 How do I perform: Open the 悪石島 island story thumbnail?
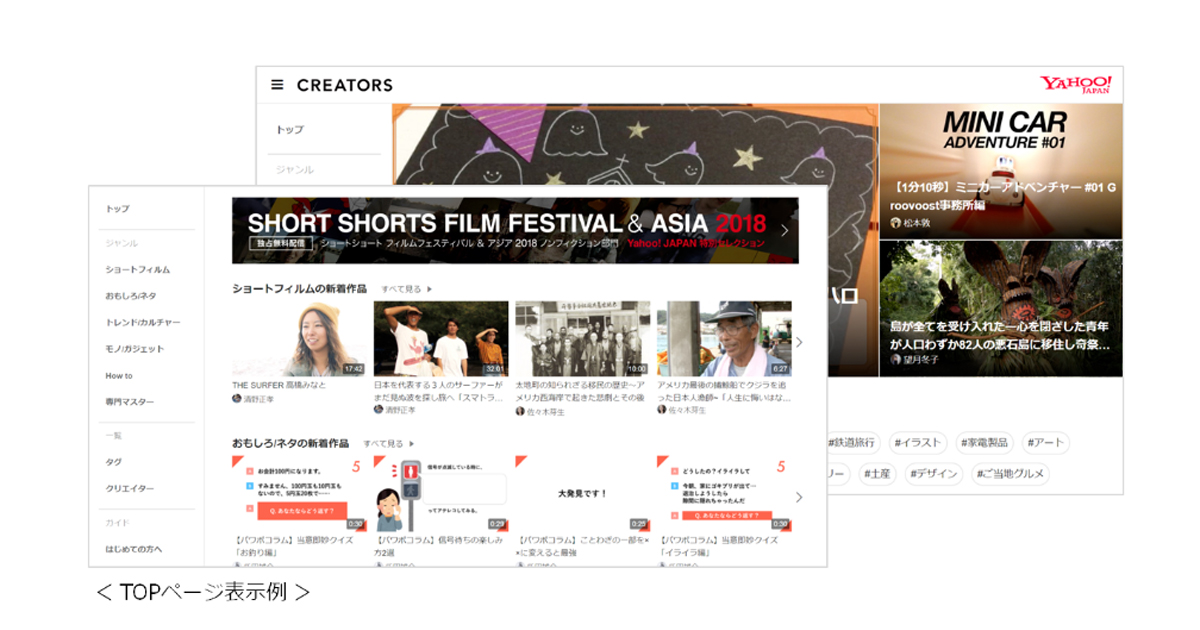[1001, 309]
